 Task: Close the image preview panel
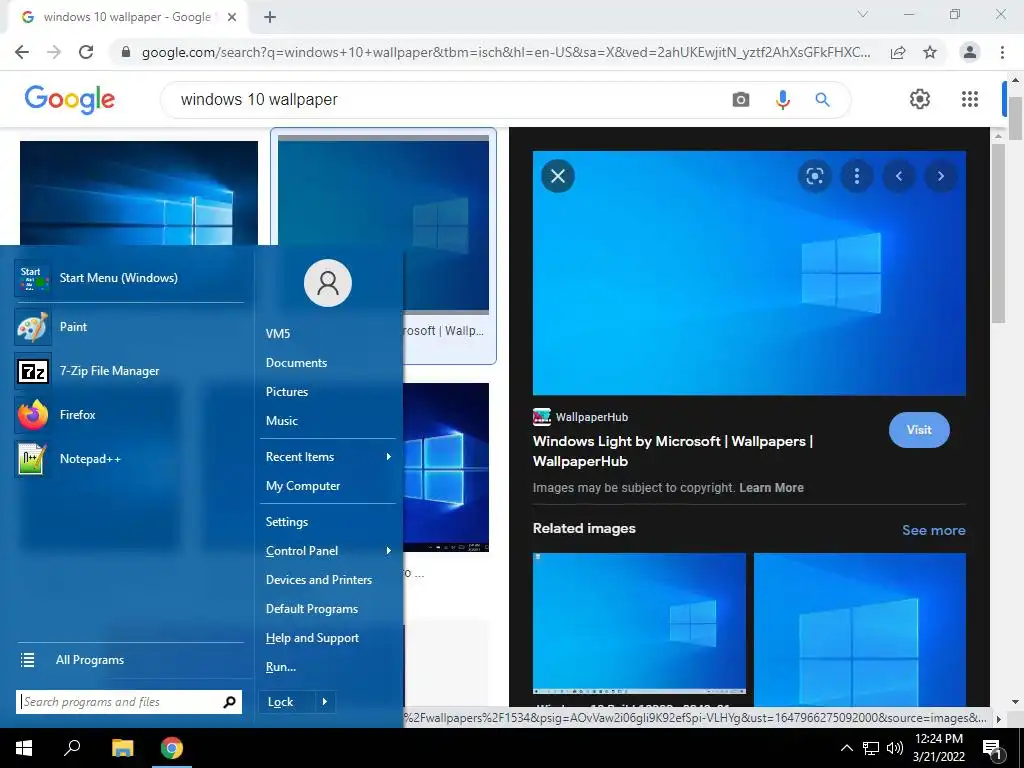558,176
